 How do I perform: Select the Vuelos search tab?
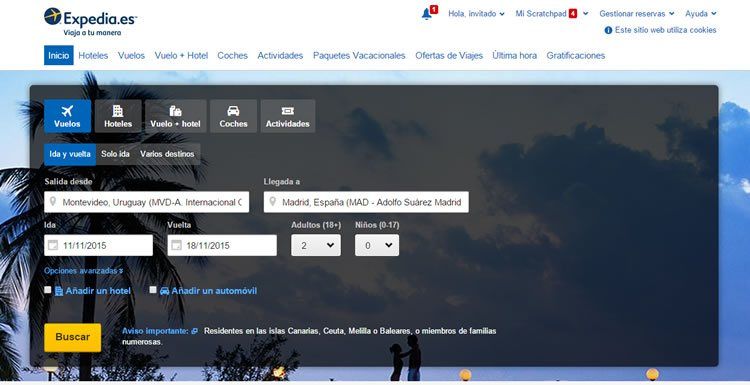click(x=67, y=116)
